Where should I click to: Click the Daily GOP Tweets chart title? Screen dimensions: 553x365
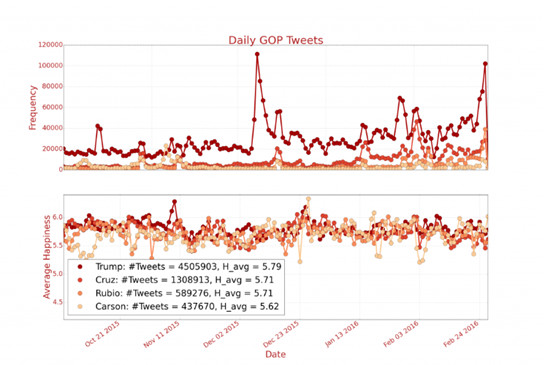pyautogui.click(x=276, y=40)
